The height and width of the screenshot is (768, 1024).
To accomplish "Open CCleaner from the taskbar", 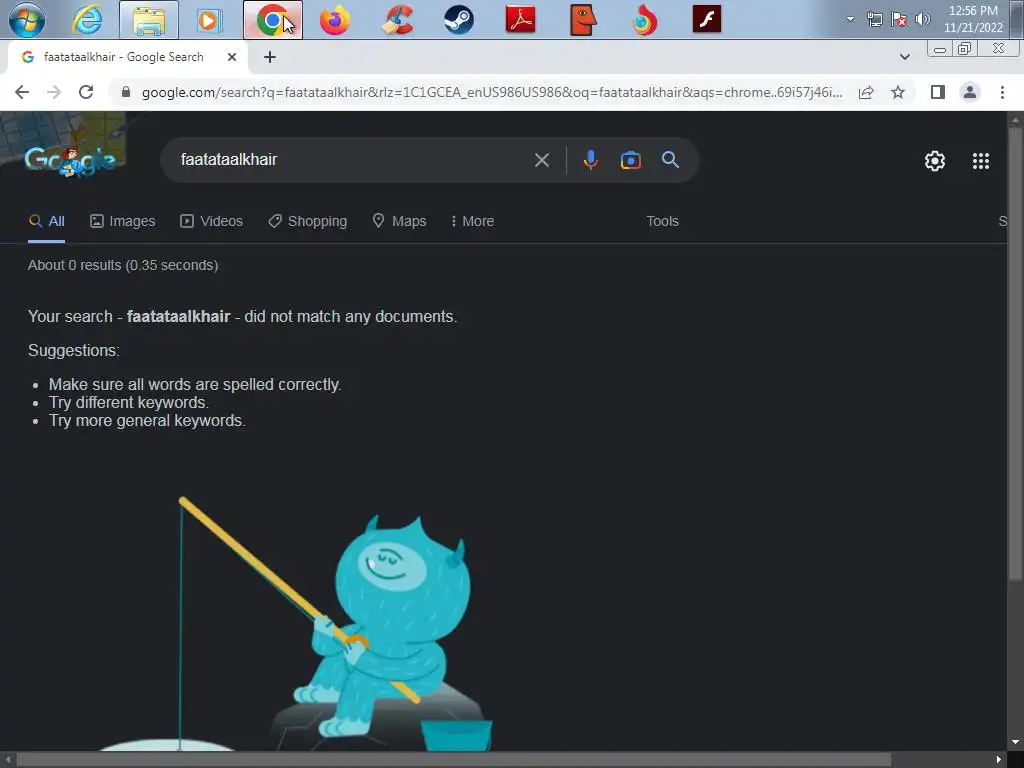I will tap(397, 20).
